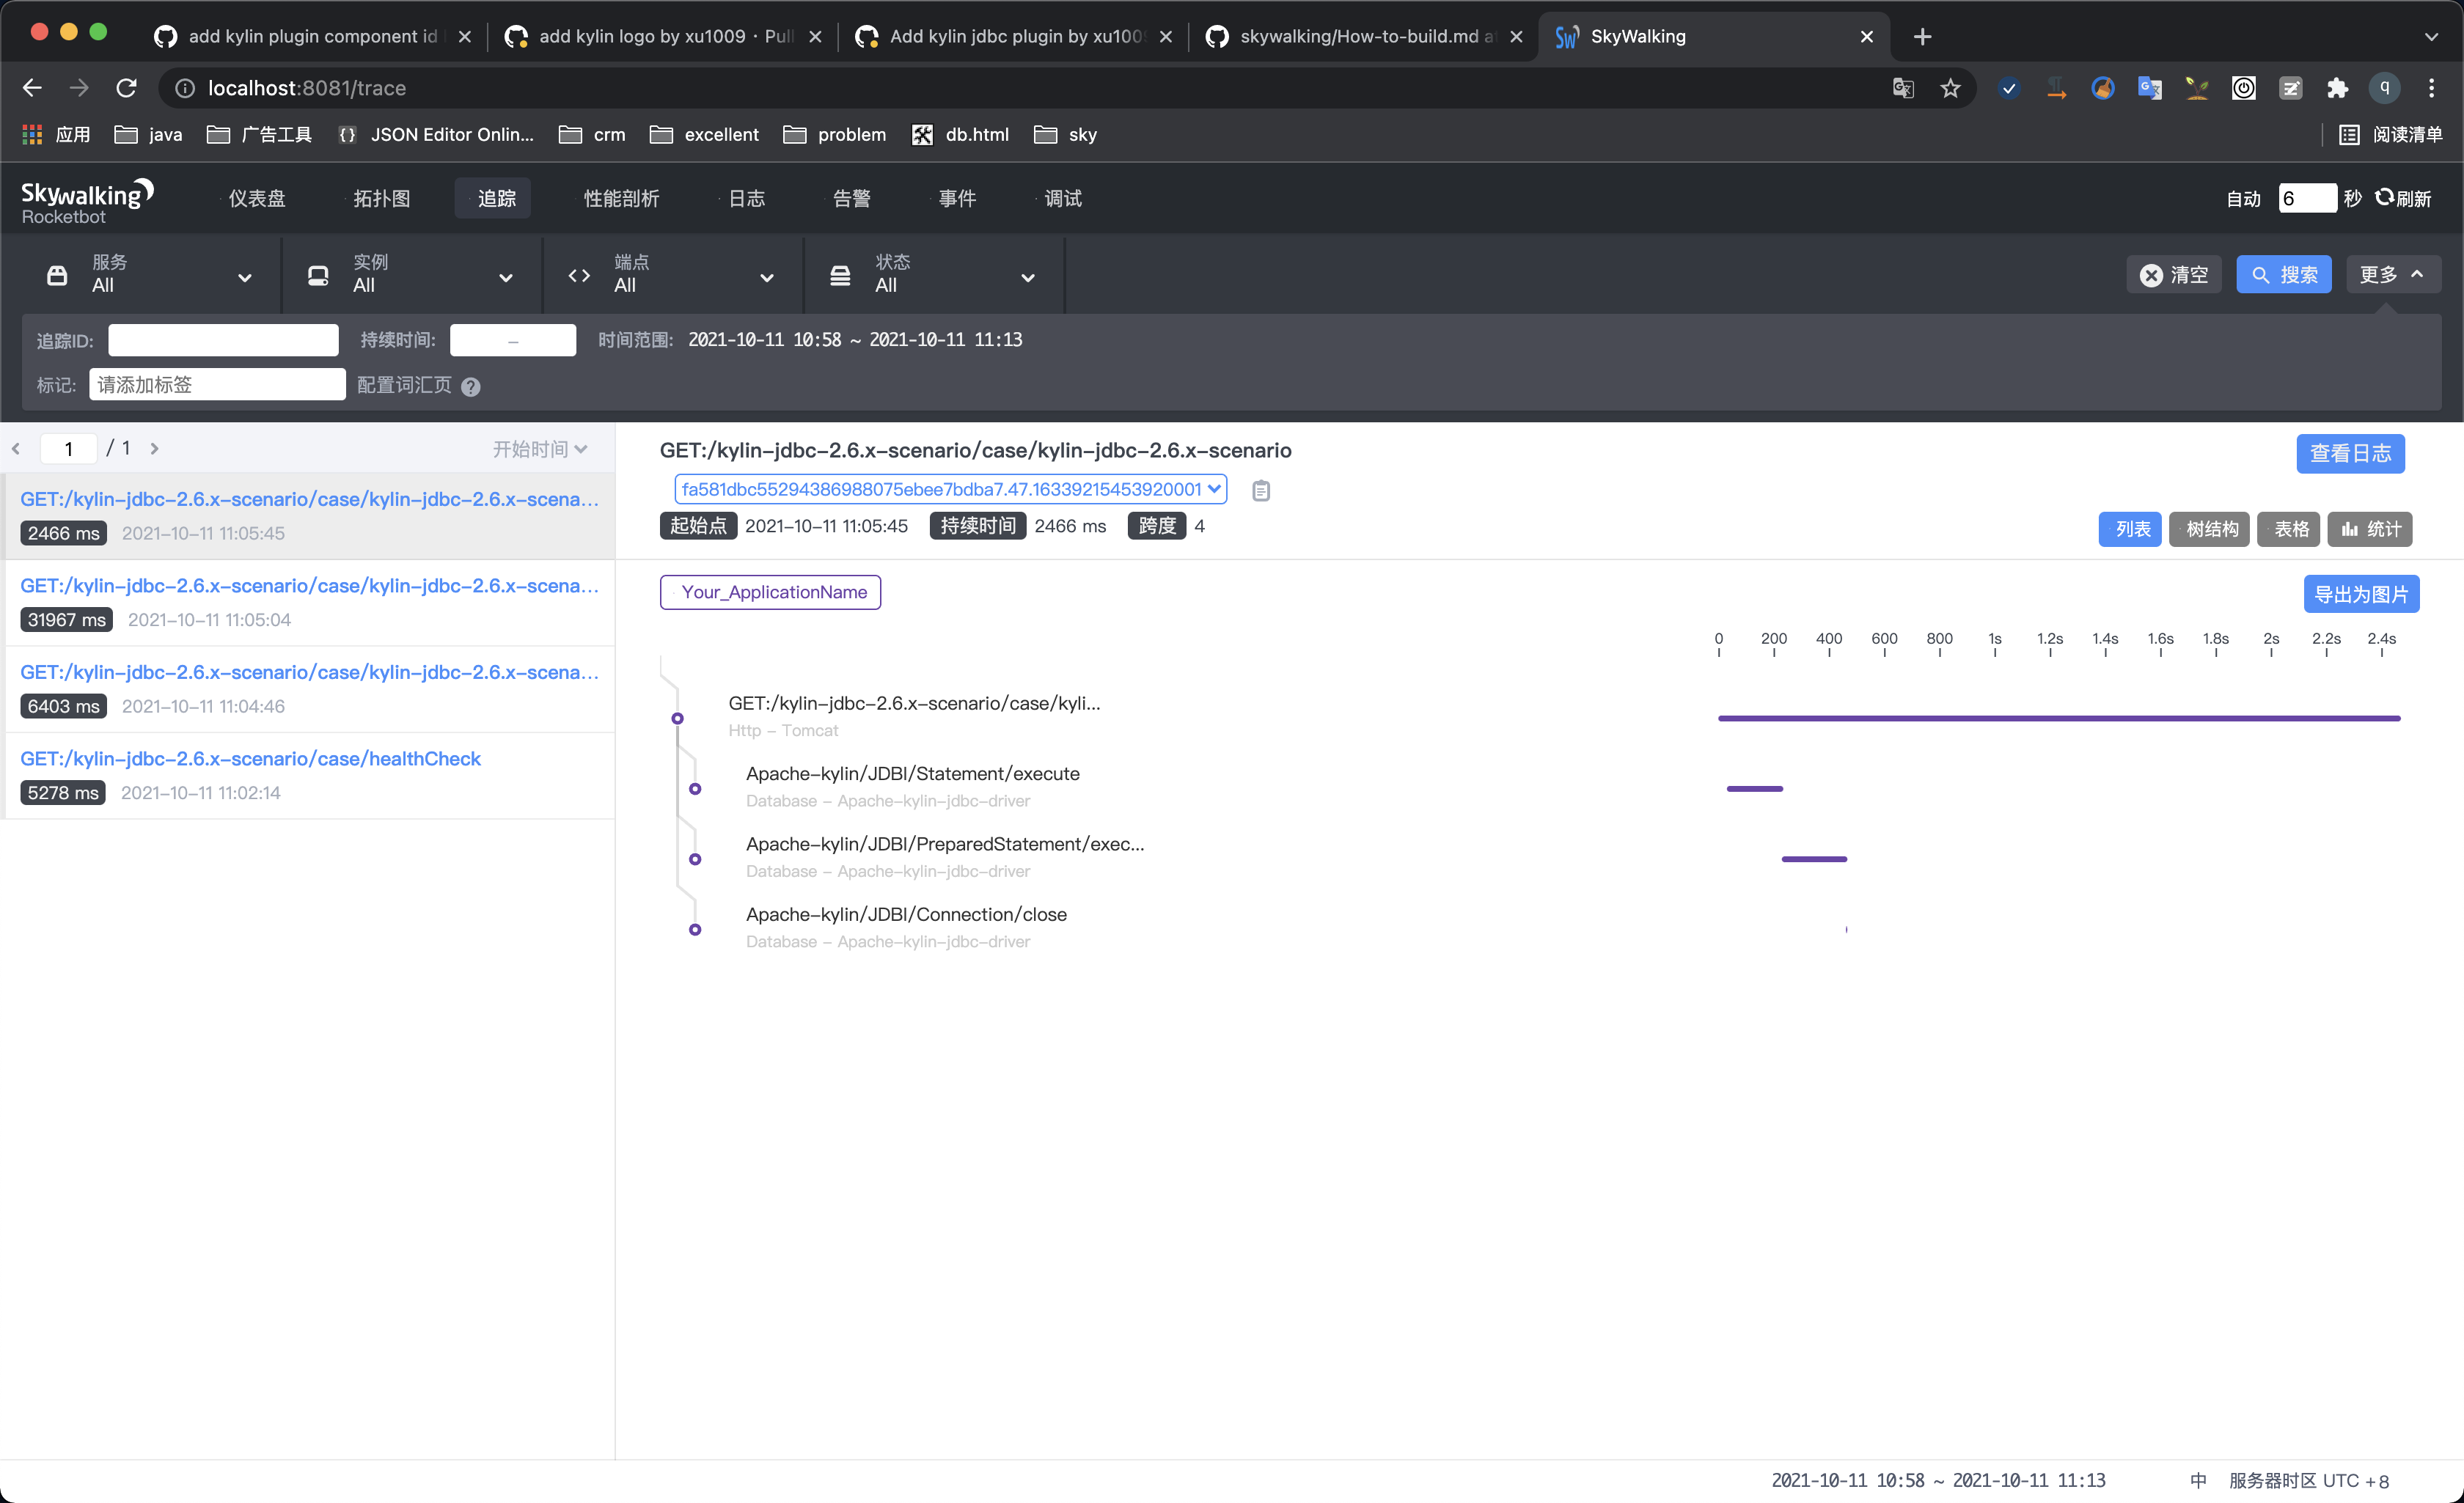Switch to the 树结构 tree view
2464x1503 pixels.
[2209, 529]
